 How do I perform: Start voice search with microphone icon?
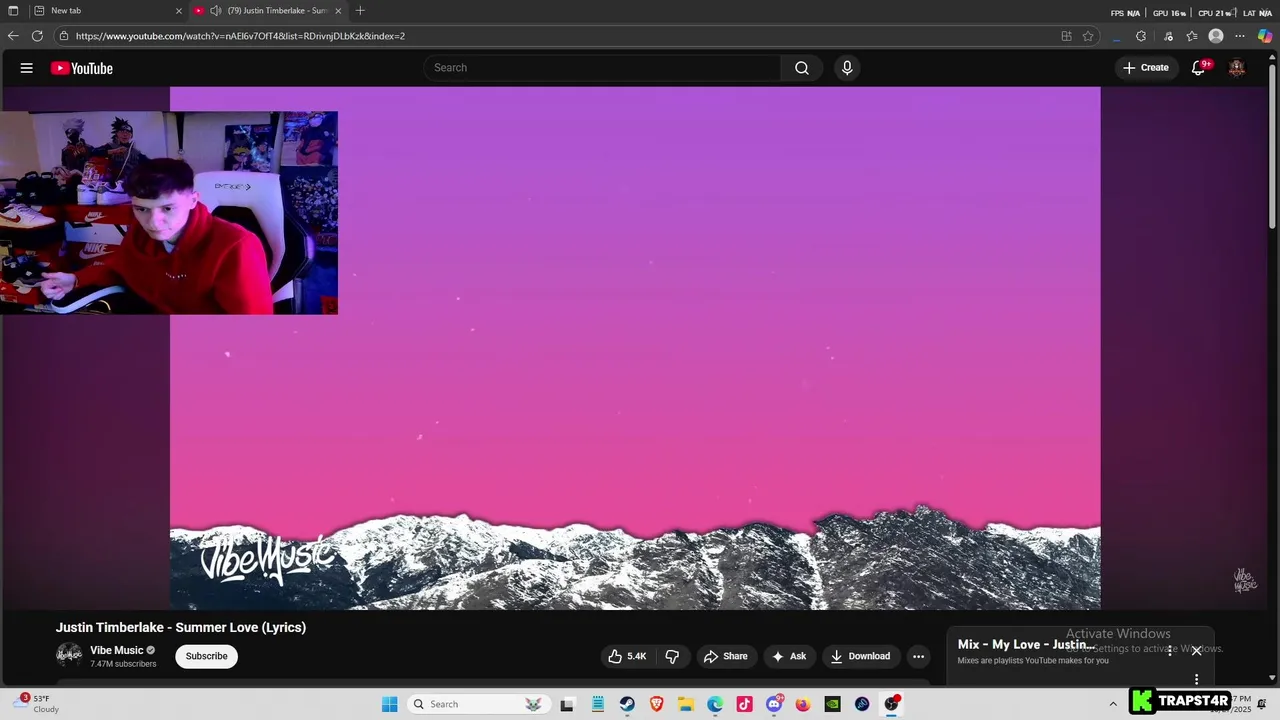point(847,68)
